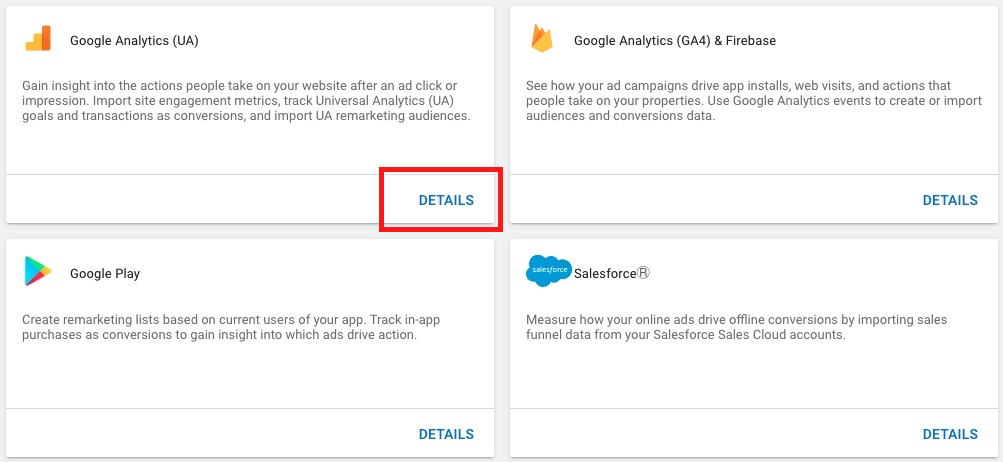The width and height of the screenshot is (1003, 462).
Task: Open DETAILS for Google Analytics (GA4) & Firebase
Action: click(x=949, y=200)
